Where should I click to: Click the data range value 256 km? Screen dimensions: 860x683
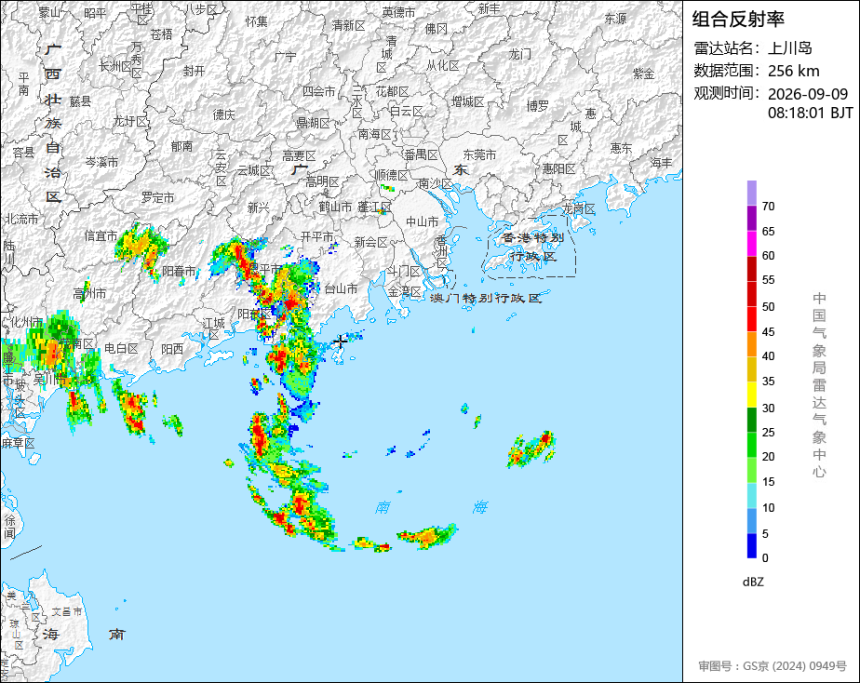[x=794, y=71]
